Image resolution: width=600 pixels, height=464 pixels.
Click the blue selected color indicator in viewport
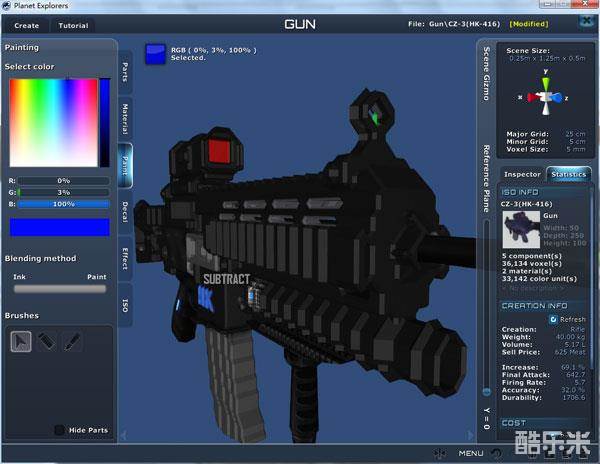click(154, 53)
